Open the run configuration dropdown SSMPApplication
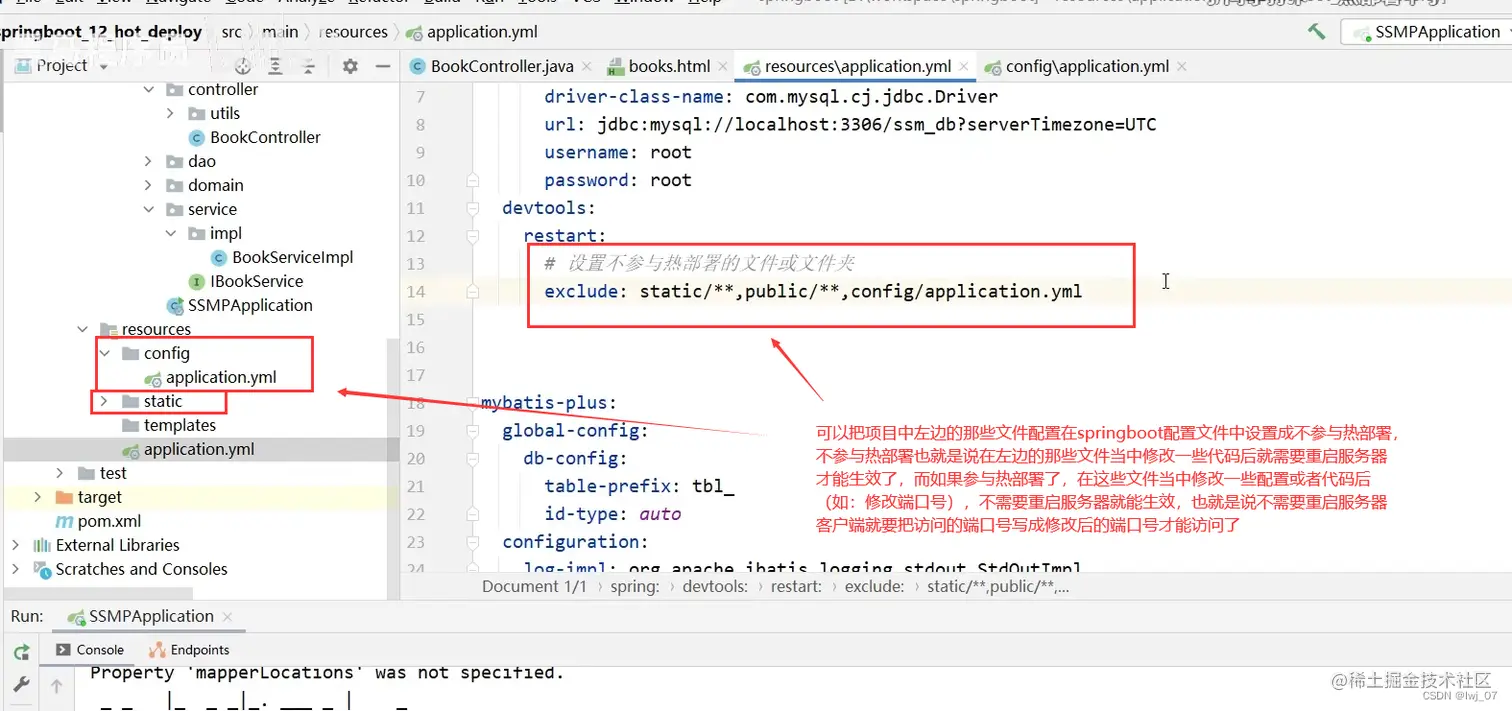This screenshot has width=1512, height=711. (x=1426, y=32)
